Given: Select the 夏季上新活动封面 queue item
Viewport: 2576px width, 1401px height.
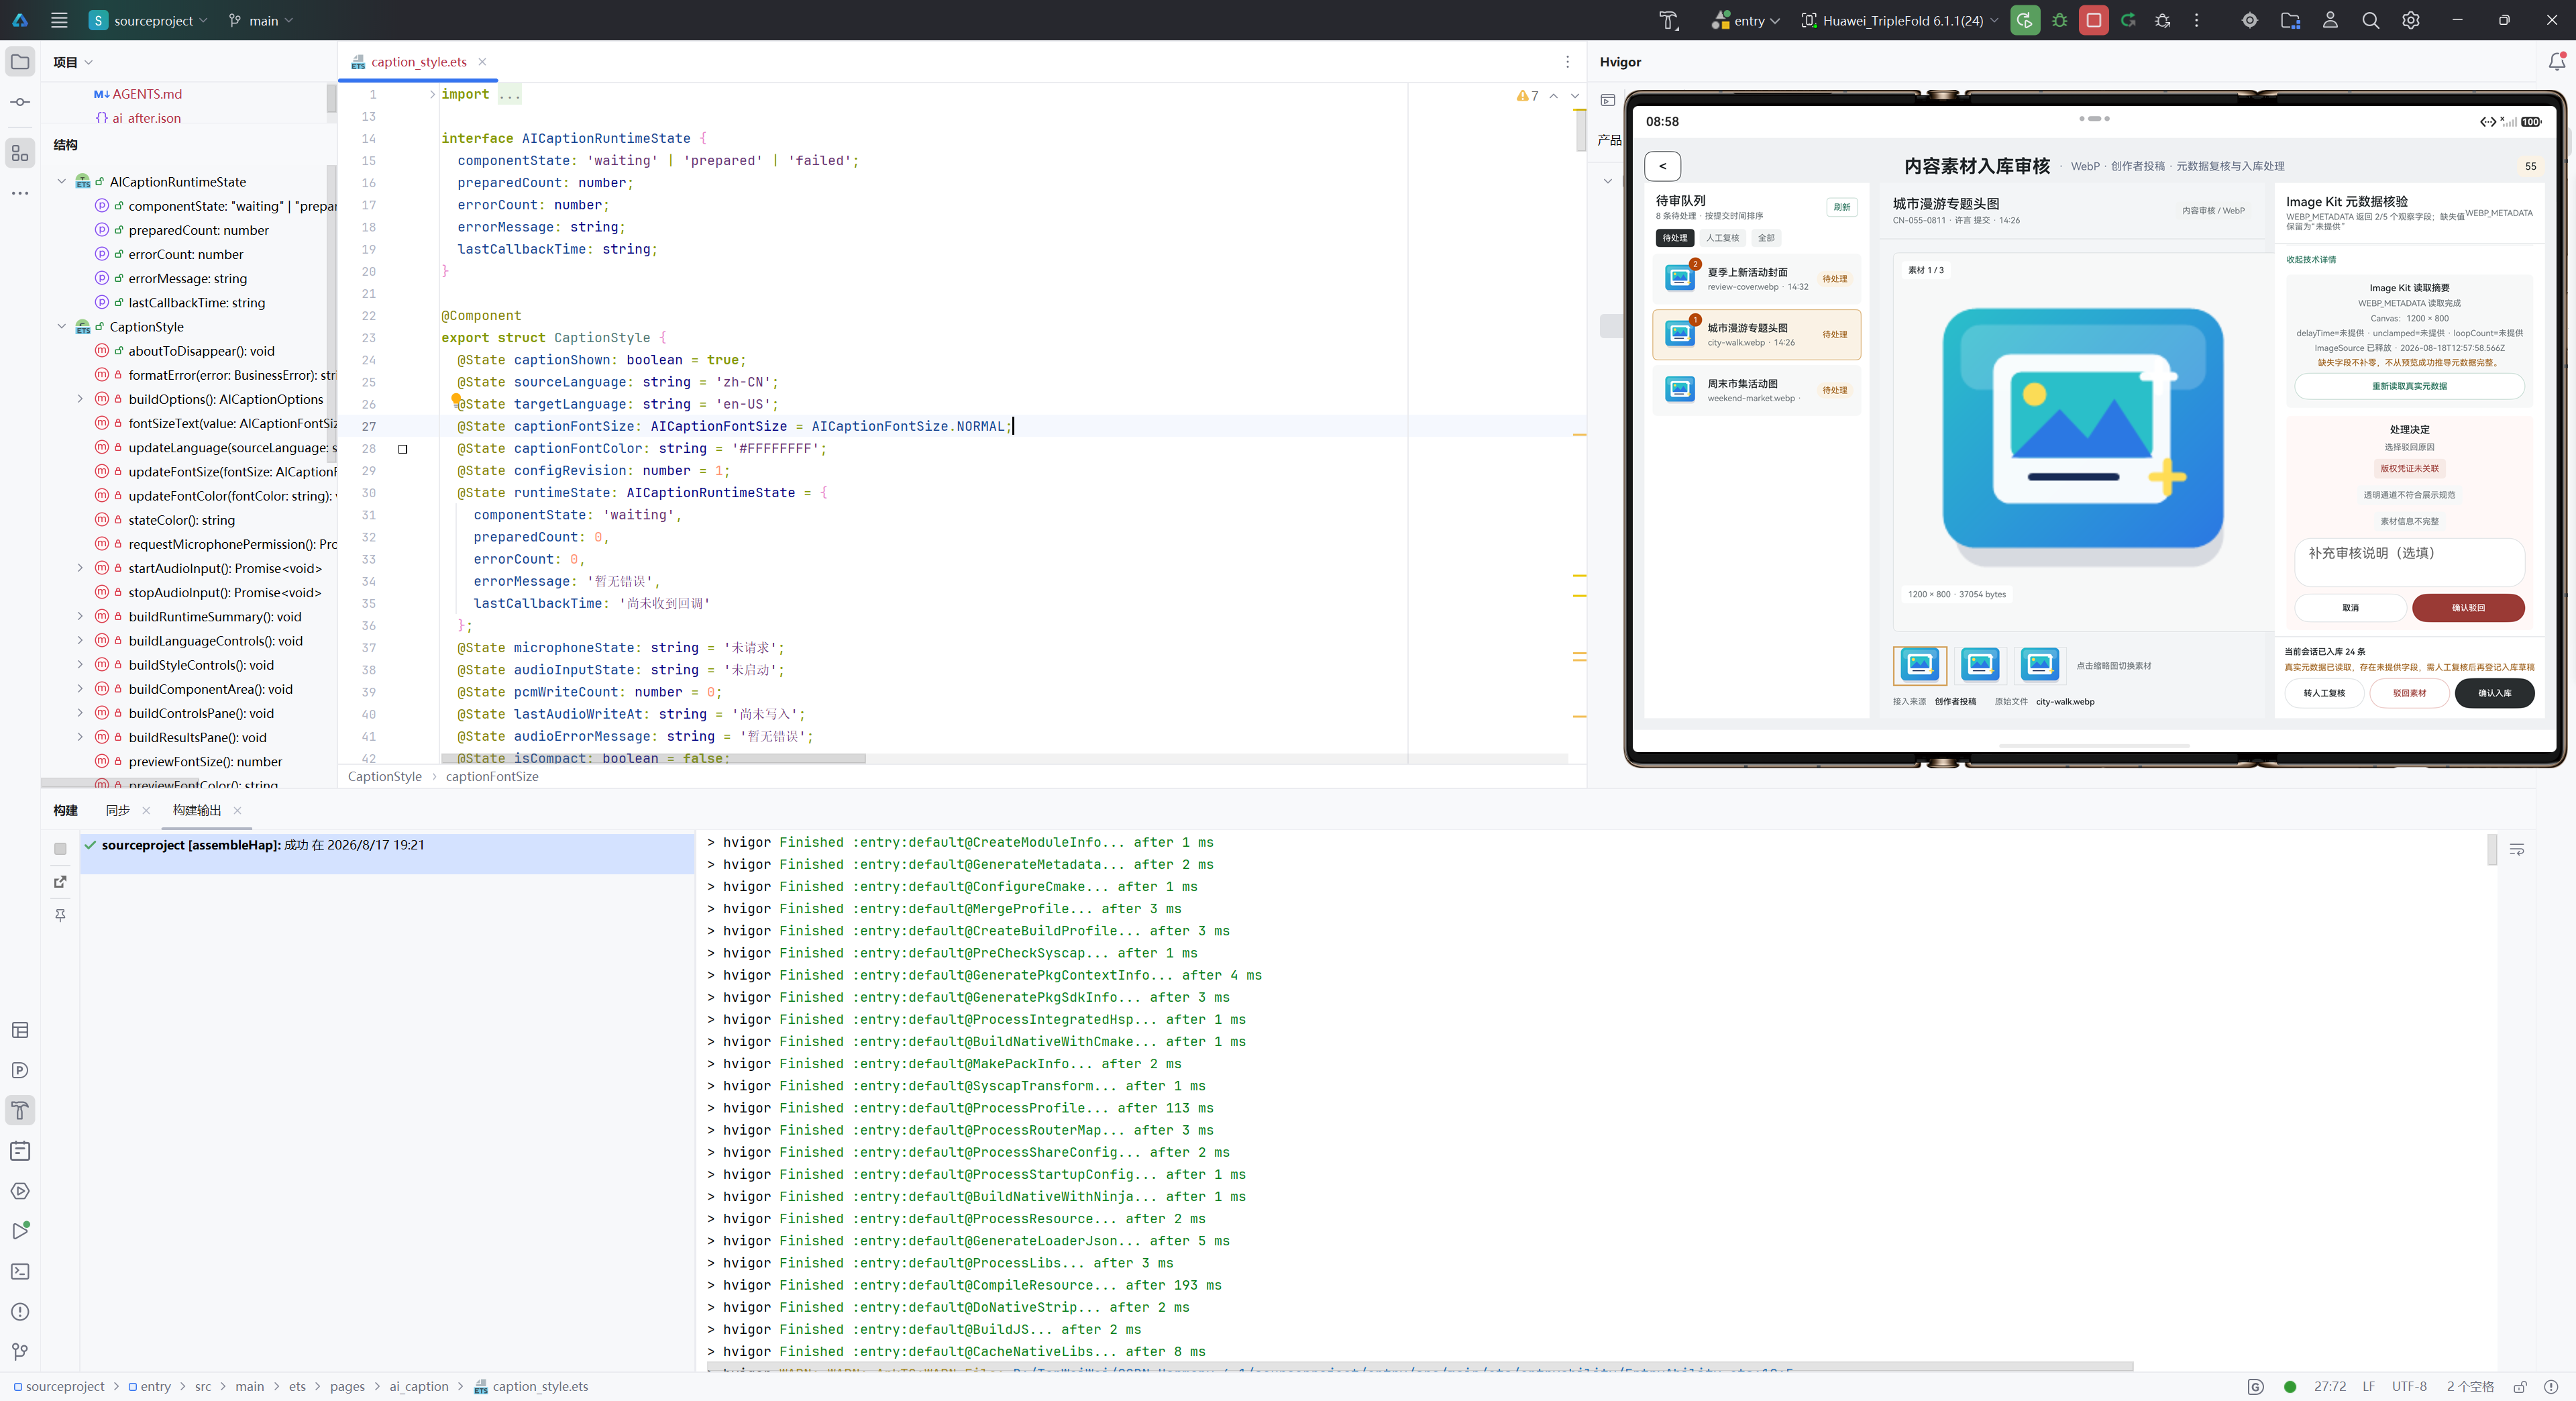Looking at the screenshot, I should click(x=1756, y=278).
